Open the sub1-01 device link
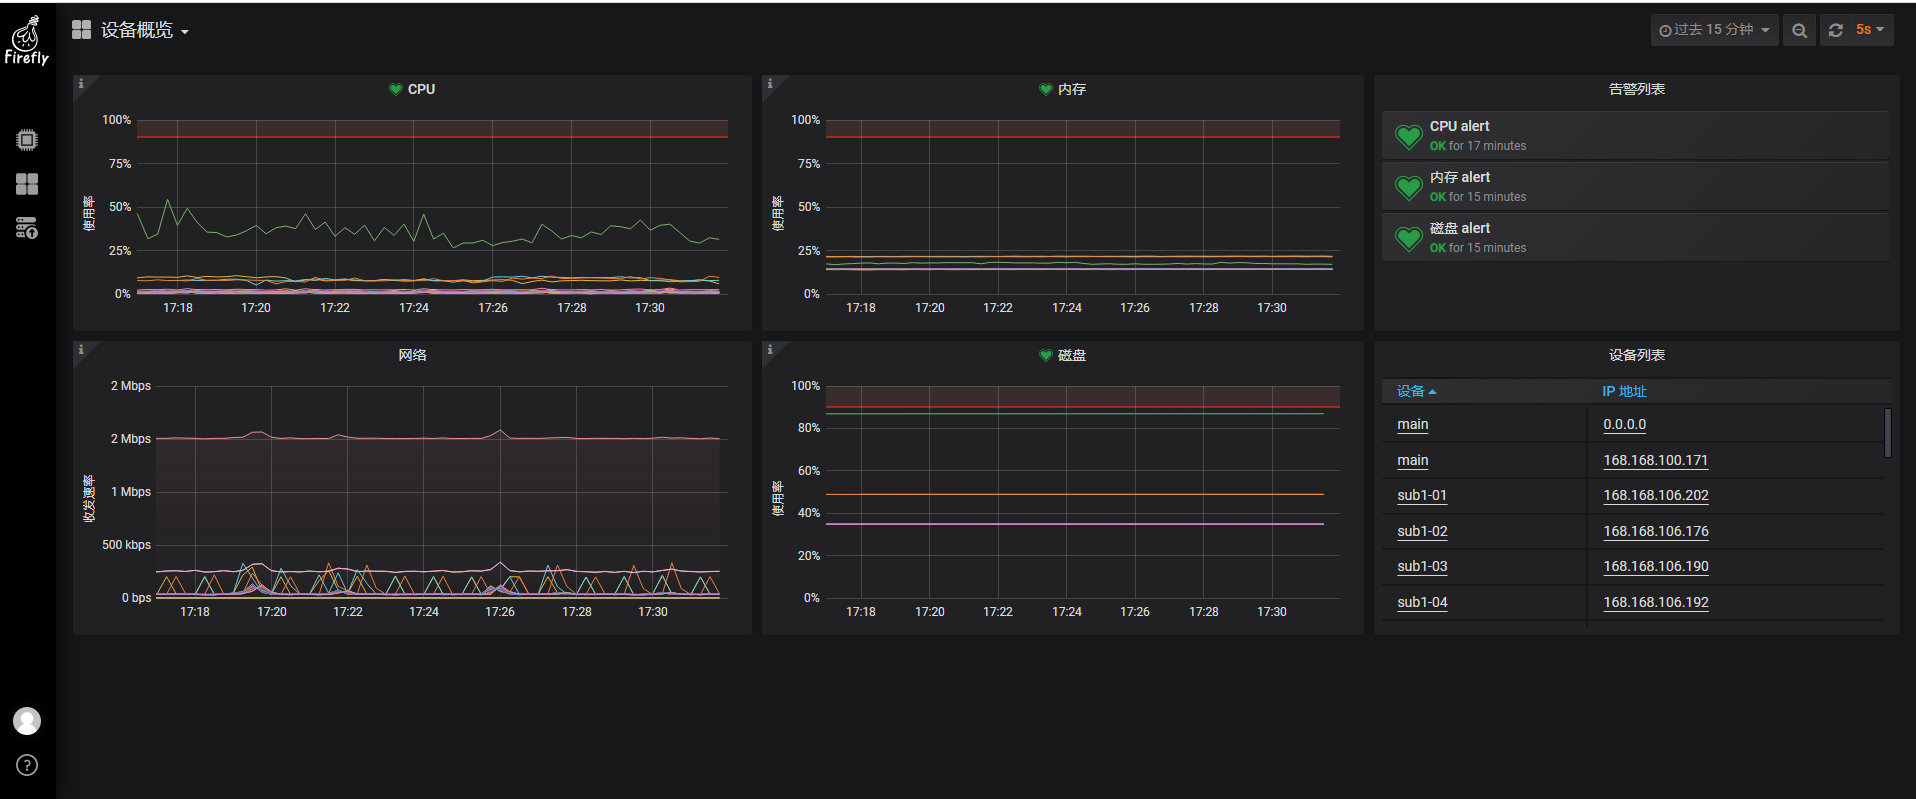 [x=1422, y=495]
